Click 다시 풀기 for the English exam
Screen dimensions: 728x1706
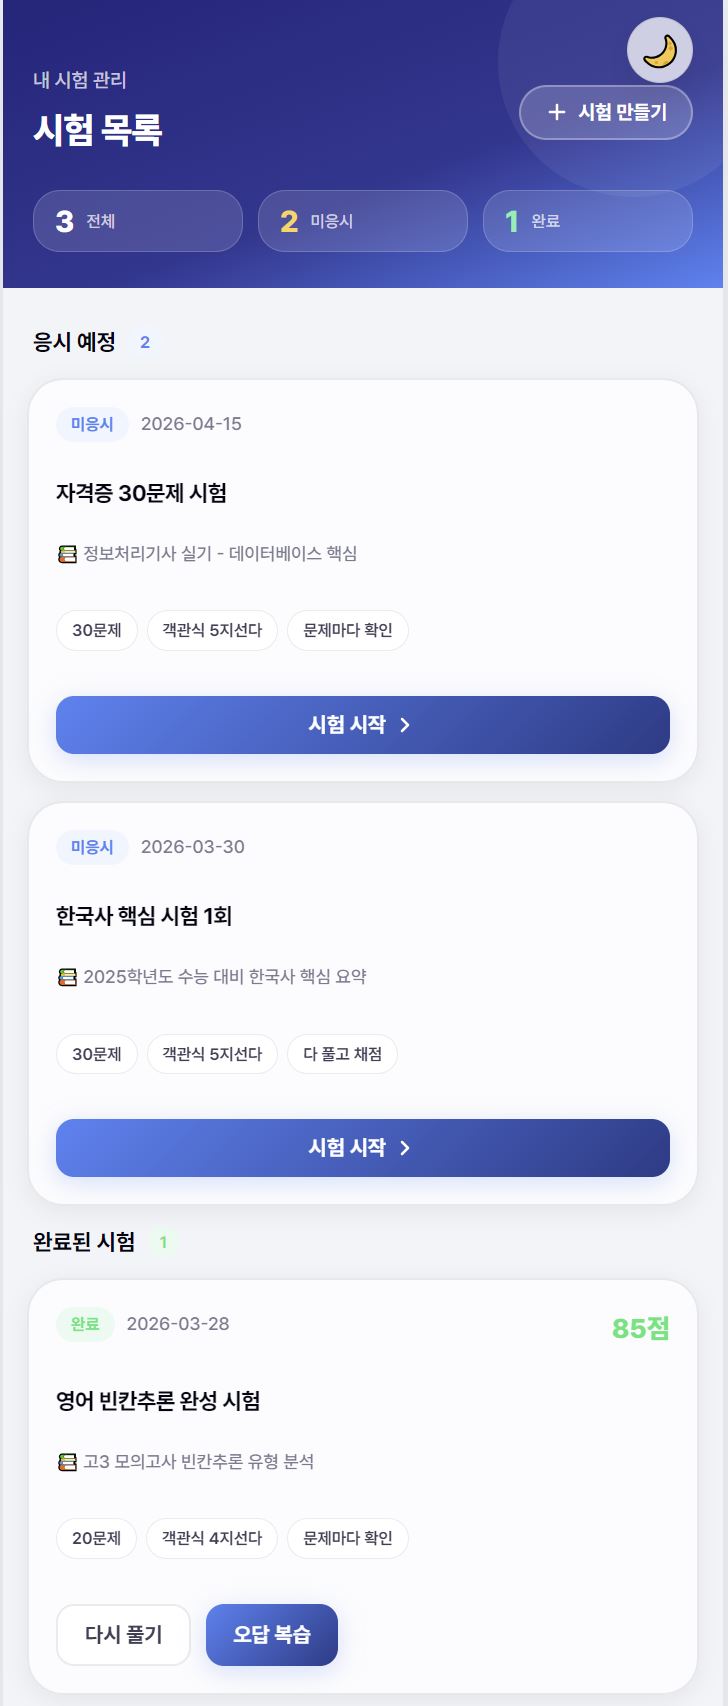pyautogui.click(x=123, y=1635)
